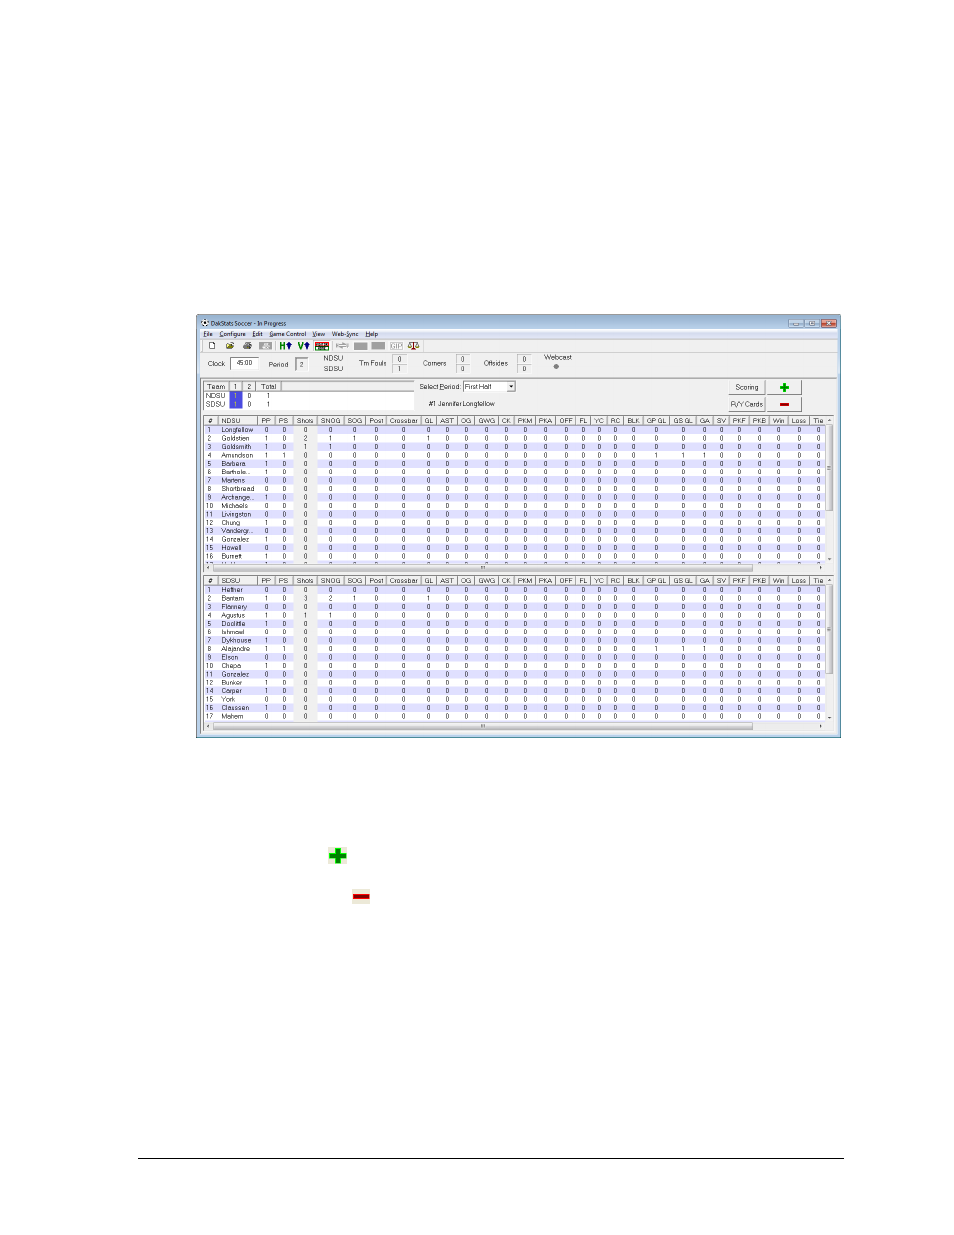Open the Configure menu
954x1235 pixels.
(x=233, y=334)
